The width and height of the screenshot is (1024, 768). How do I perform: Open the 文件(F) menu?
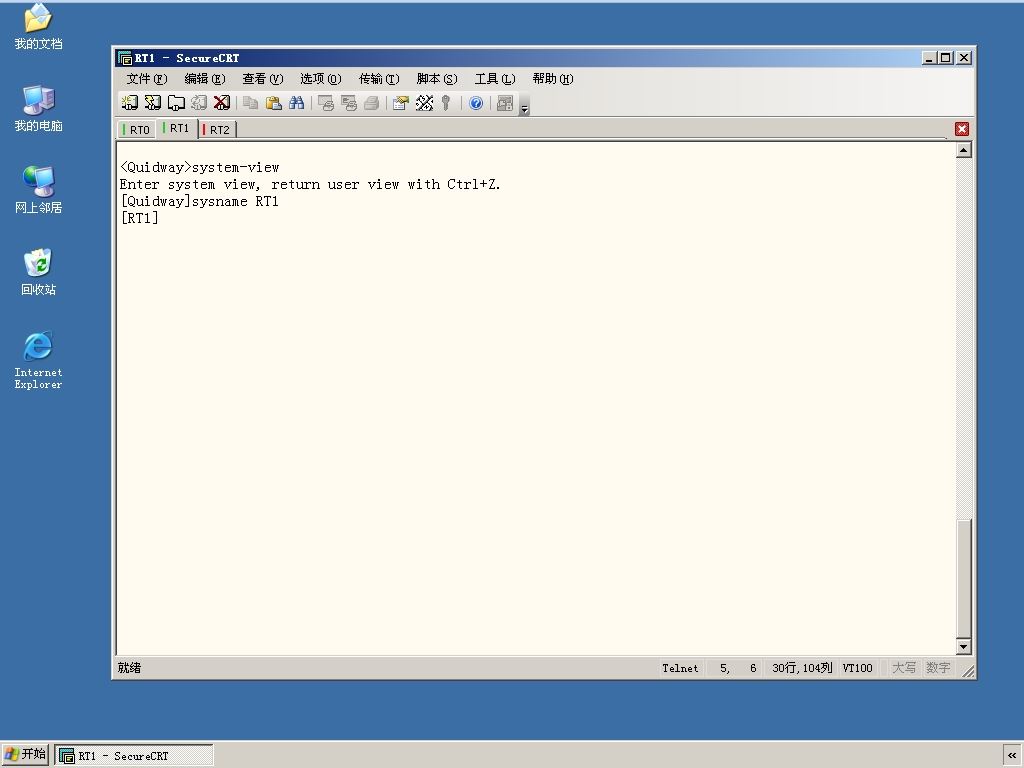coord(147,79)
